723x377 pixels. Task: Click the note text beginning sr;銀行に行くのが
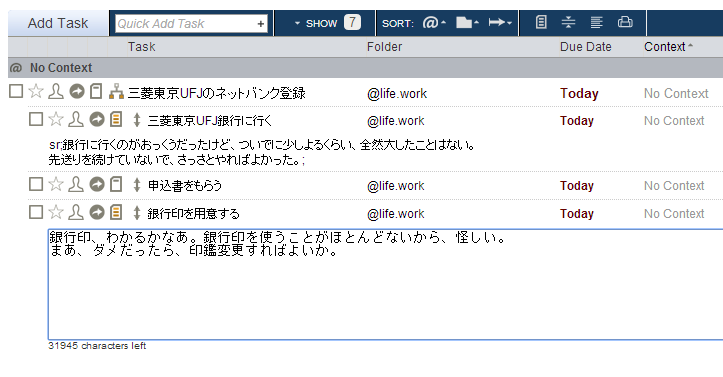tap(262, 152)
